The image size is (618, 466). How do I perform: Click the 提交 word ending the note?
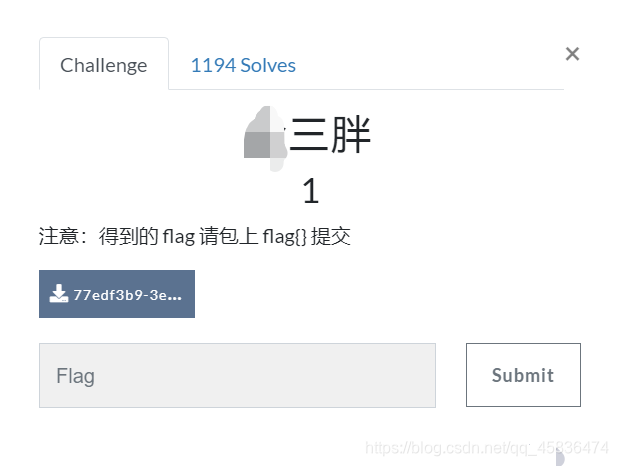click(x=331, y=237)
